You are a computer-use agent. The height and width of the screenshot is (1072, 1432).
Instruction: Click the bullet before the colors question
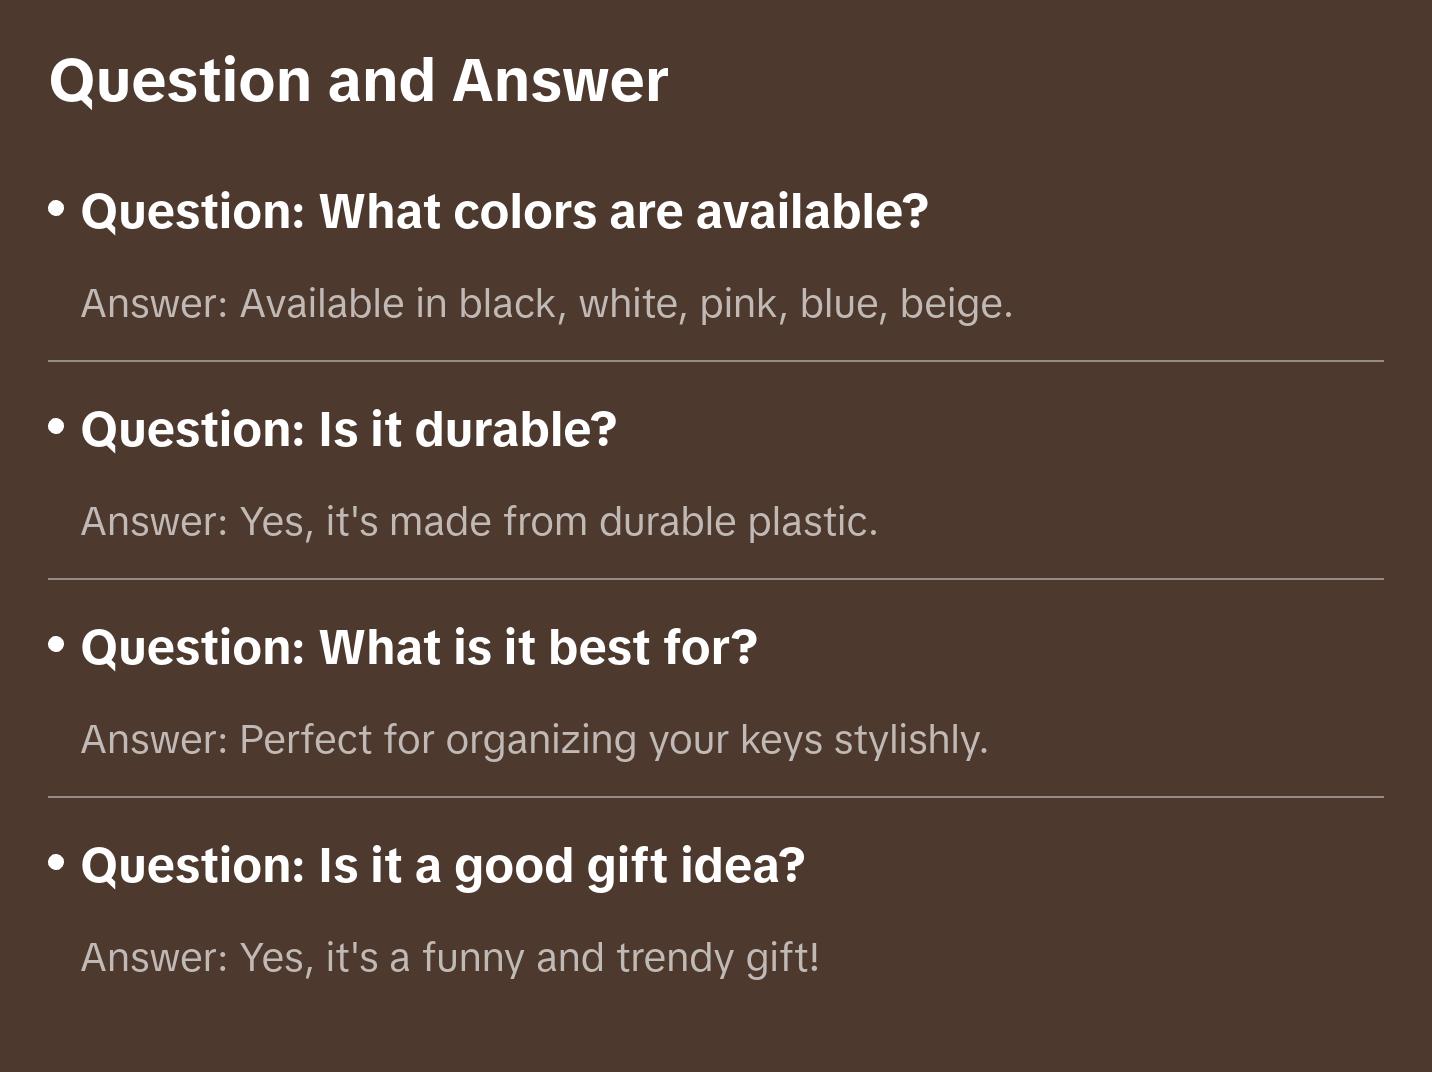pos(57,209)
